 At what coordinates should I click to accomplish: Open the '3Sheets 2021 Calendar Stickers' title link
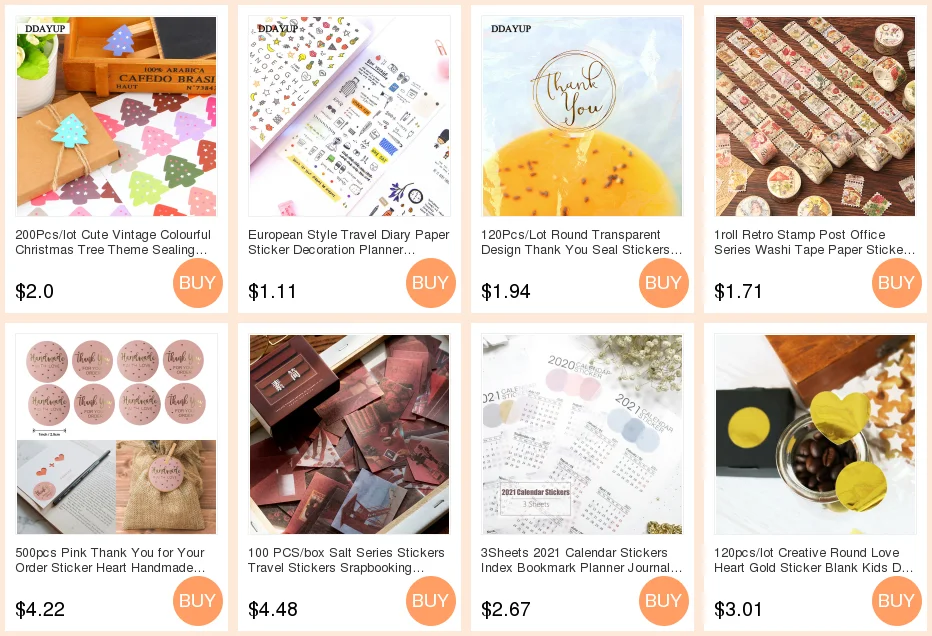[x=581, y=560]
